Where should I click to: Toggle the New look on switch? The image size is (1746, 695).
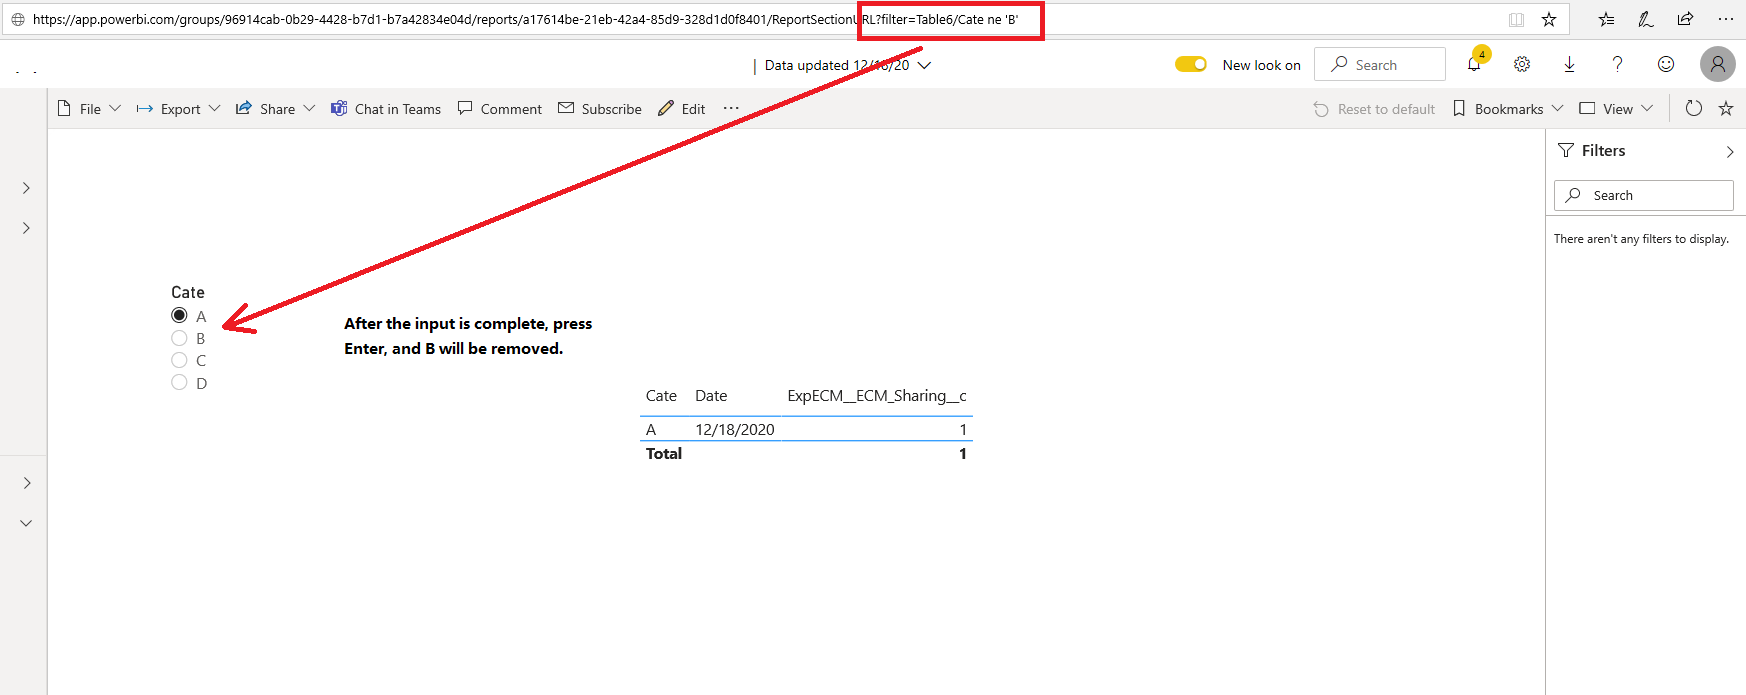pyautogui.click(x=1191, y=64)
